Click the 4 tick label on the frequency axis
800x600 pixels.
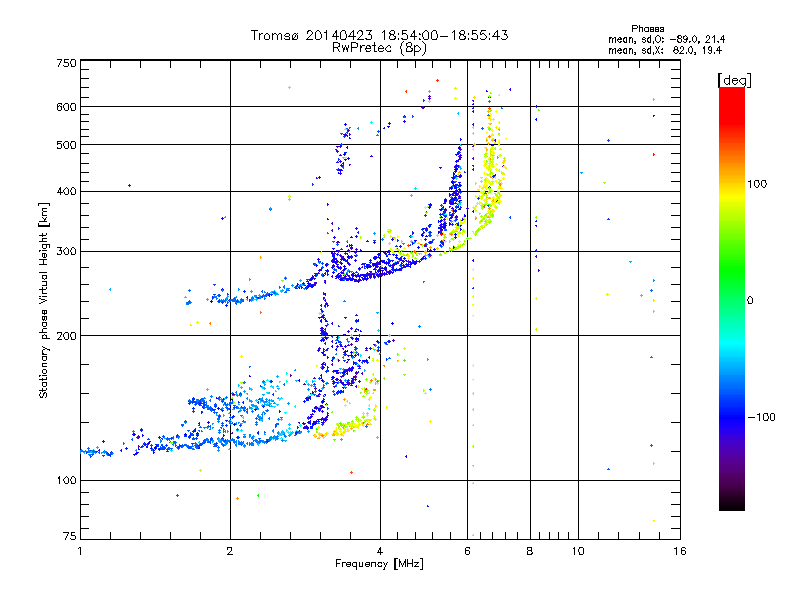[380, 551]
